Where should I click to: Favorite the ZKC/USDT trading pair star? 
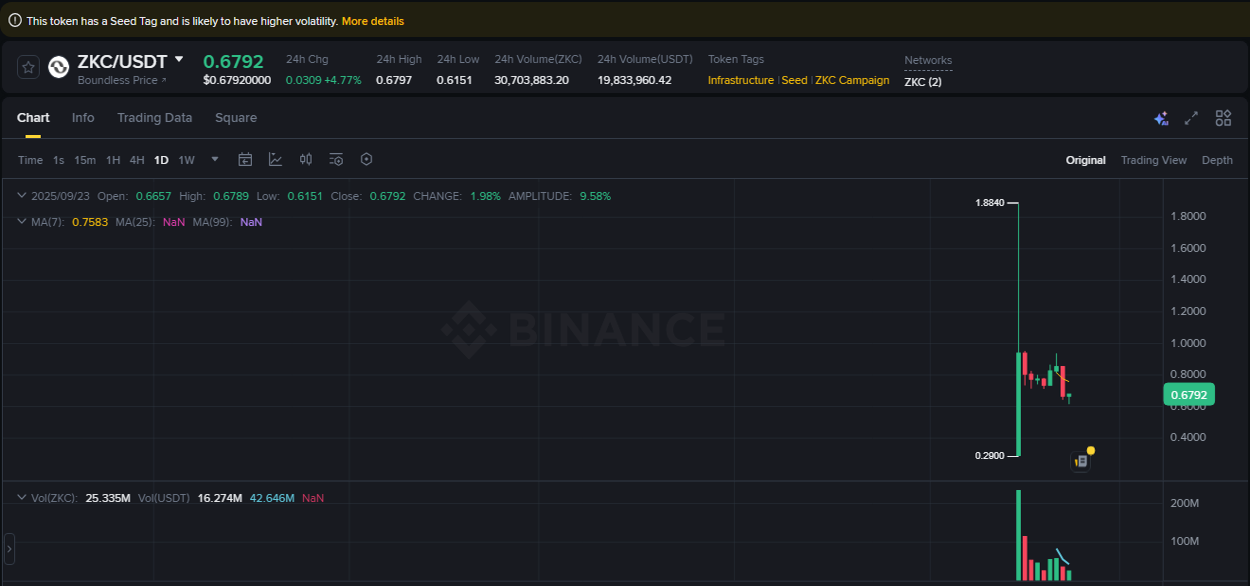tap(27, 67)
